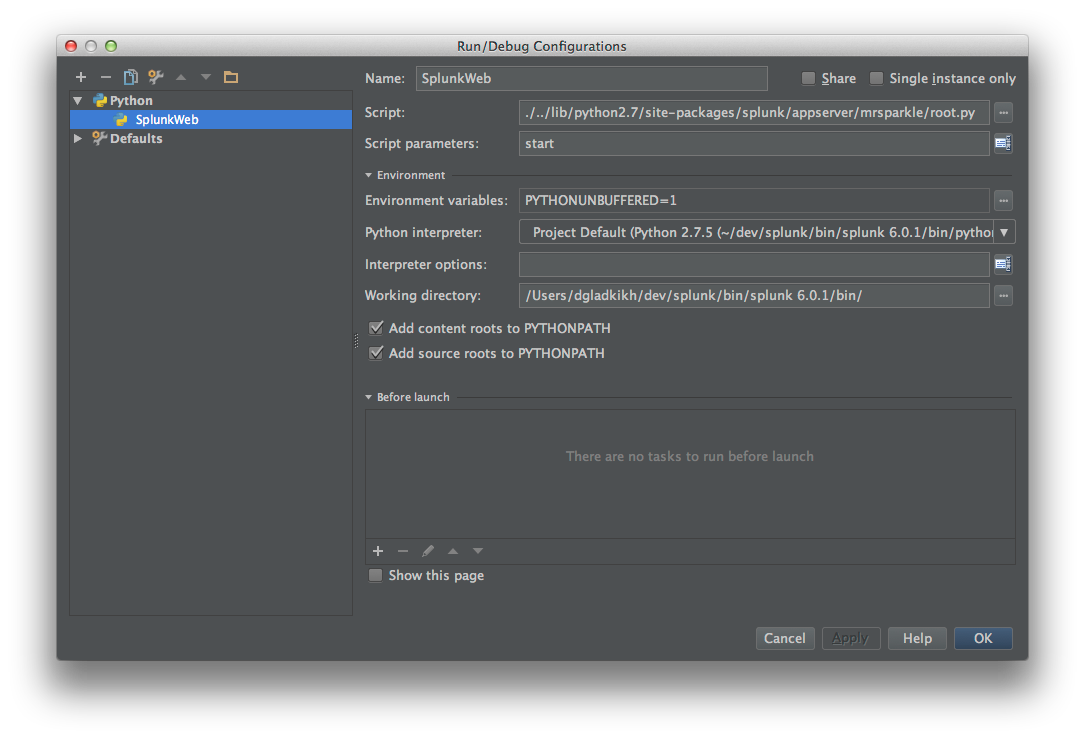
Task: Click the Apply button
Action: coord(850,638)
